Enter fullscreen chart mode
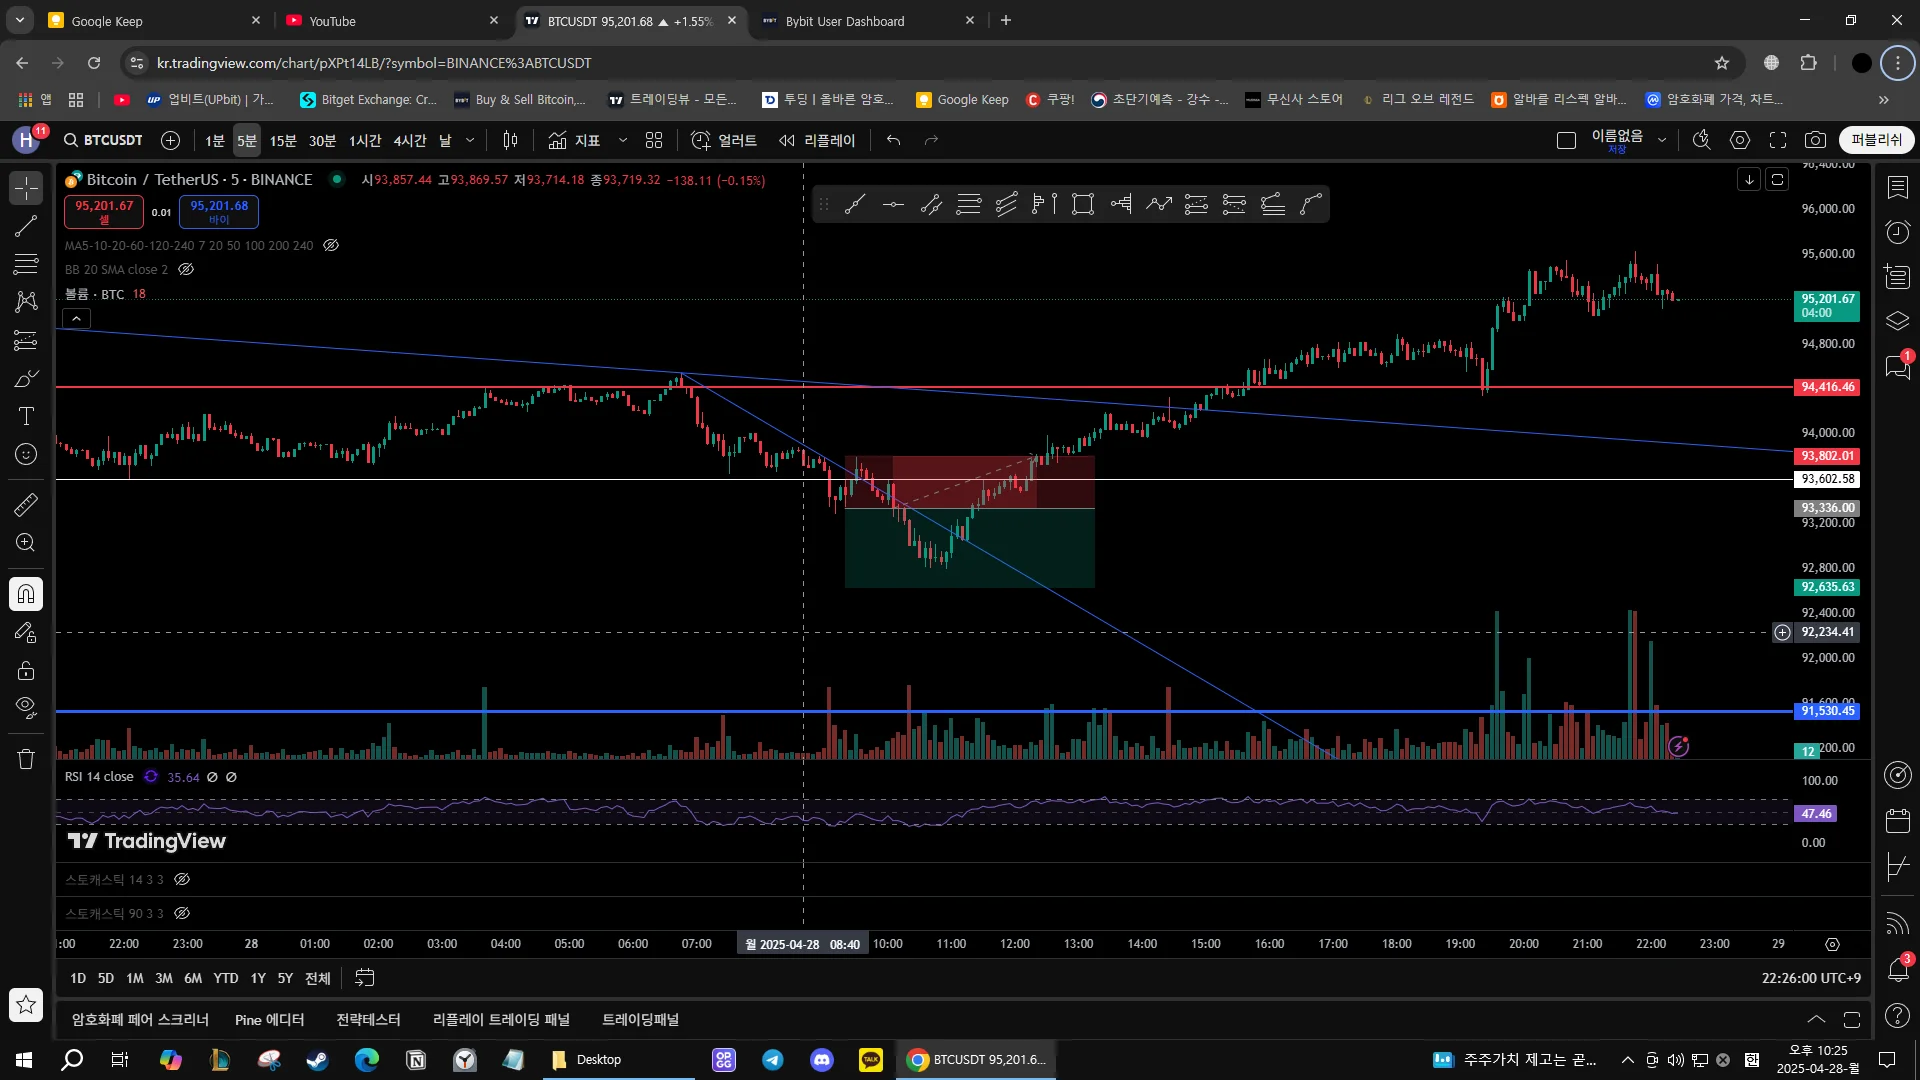Screen dimensions: 1920x1080 click(x=1778, y=140)
